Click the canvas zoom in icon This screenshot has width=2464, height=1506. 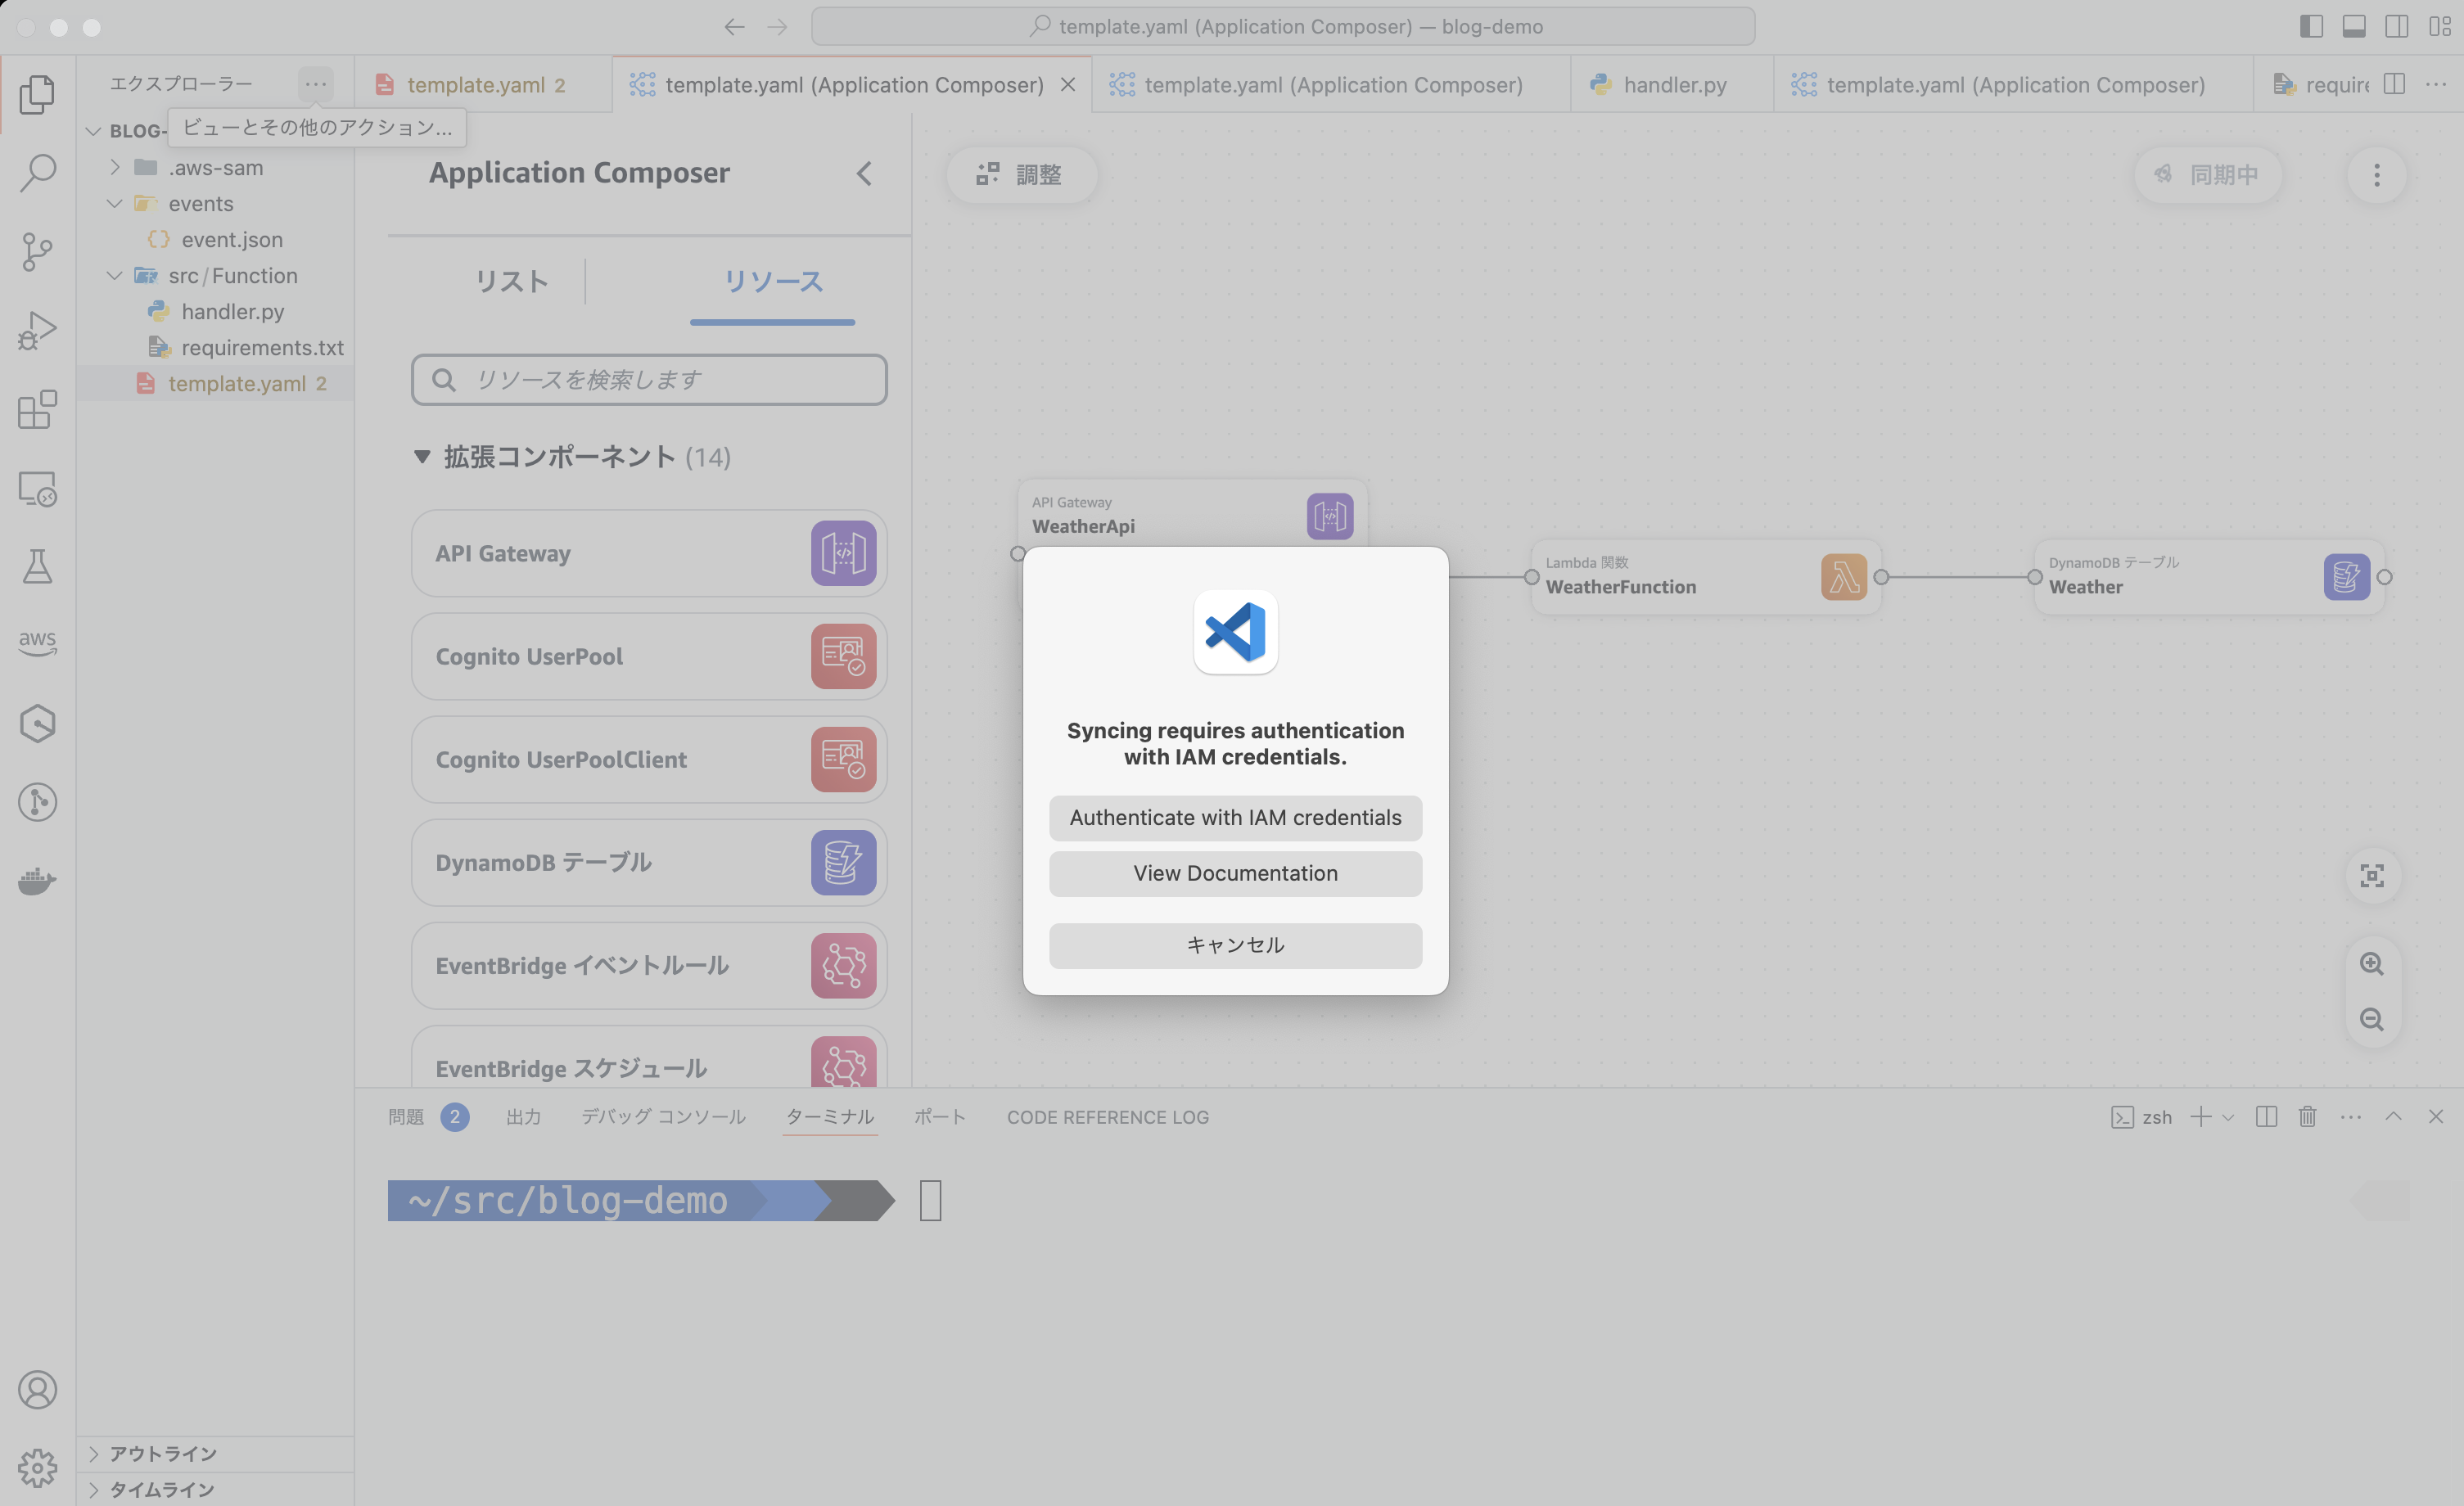(2371, 963)
